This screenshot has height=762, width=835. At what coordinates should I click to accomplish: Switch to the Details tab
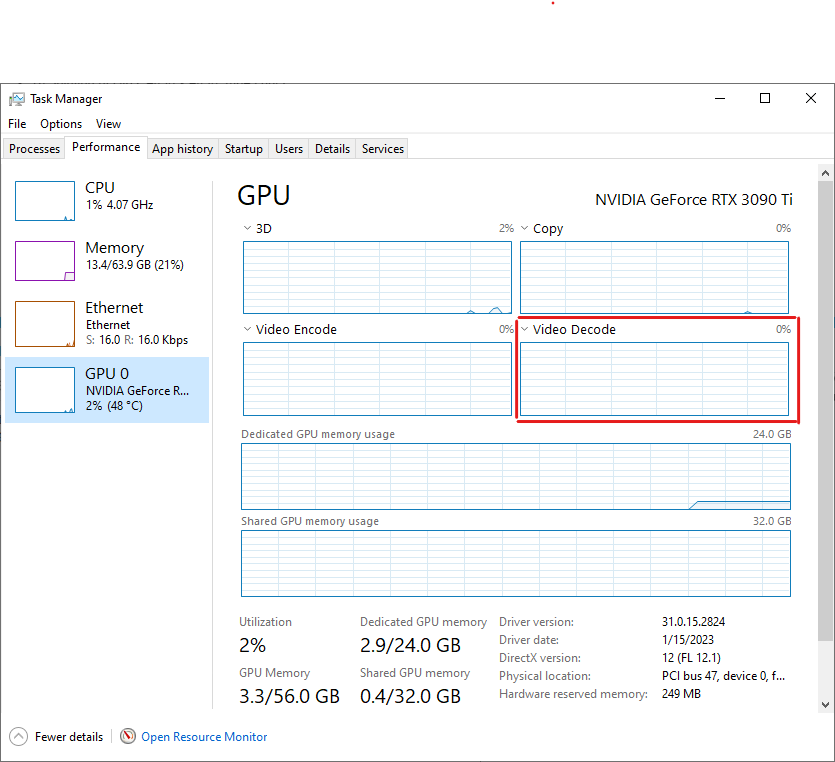pyautogui.click(x=332, y=149)
